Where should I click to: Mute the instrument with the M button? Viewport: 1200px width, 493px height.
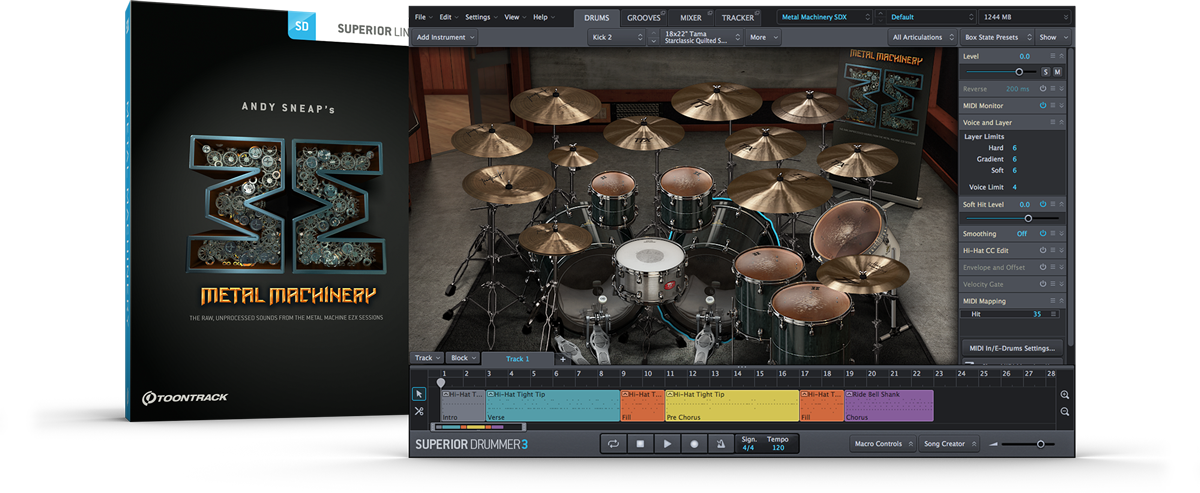coord(1057,72)
